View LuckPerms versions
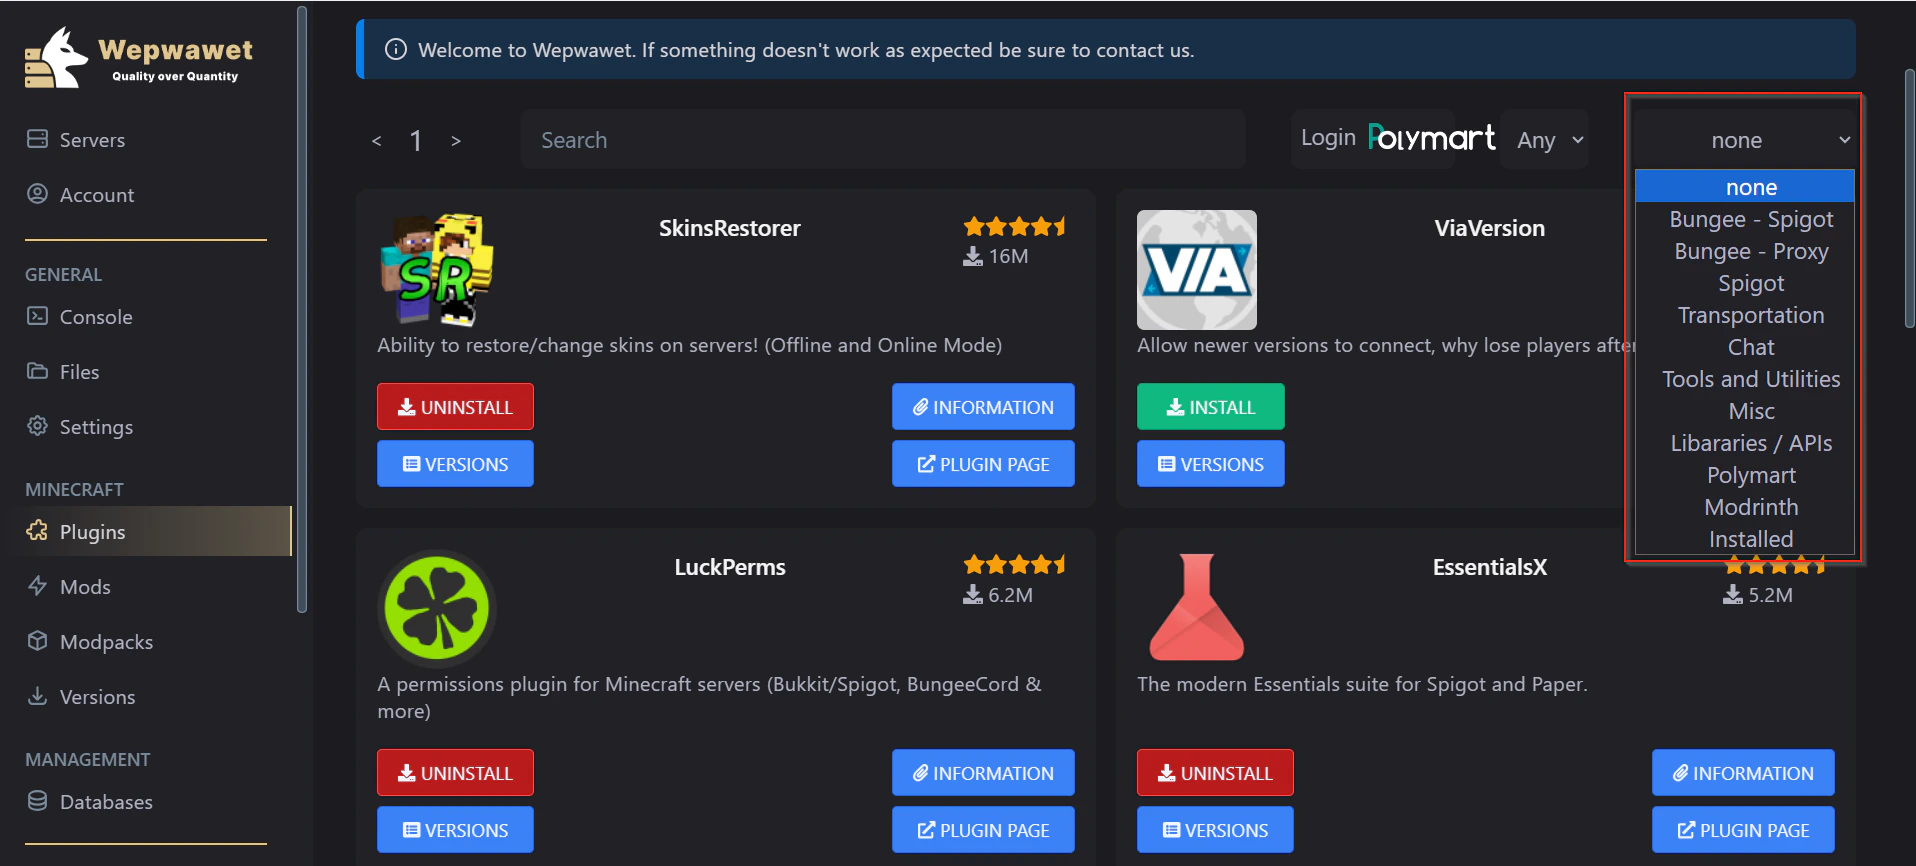The image size is (1916, 866). [x=455, y=830]
